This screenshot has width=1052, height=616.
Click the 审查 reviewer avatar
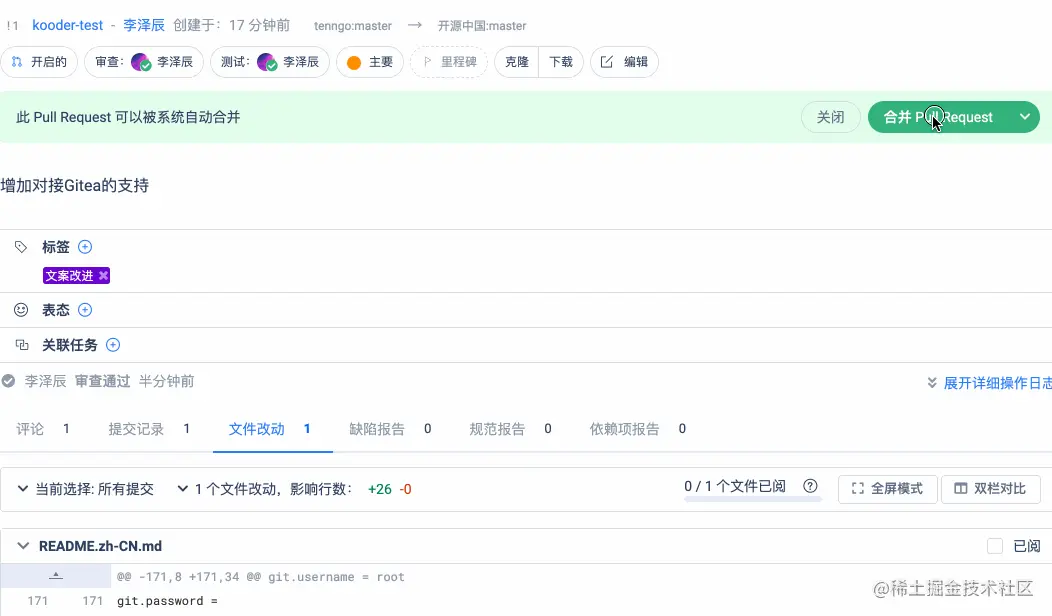pos(141,62)
